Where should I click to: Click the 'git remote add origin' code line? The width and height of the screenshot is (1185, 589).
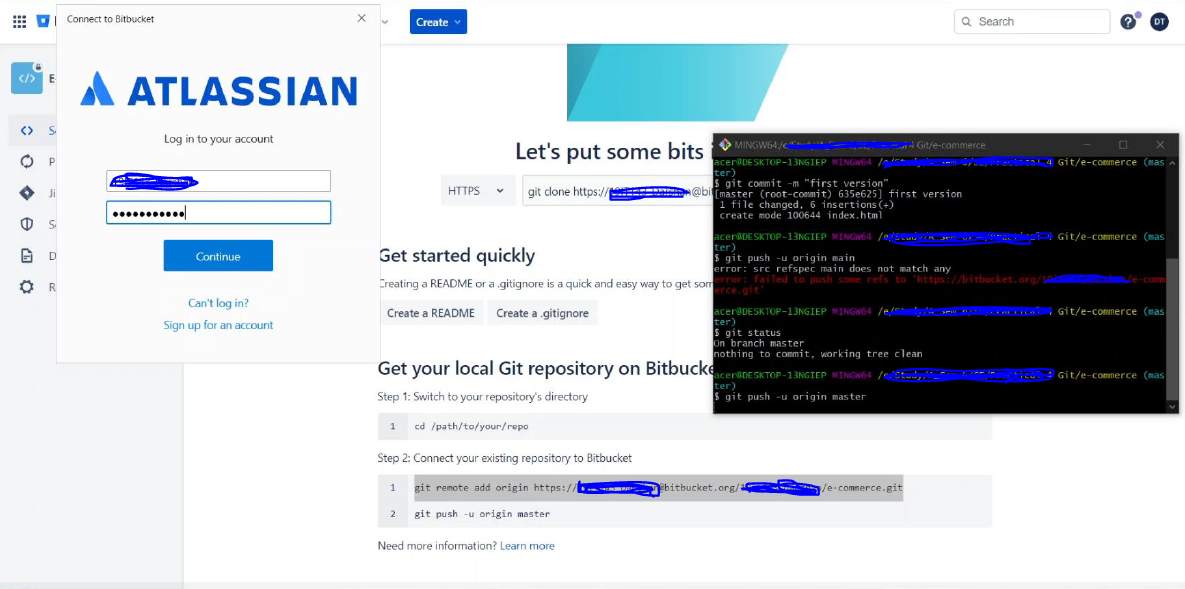pos(658,488)
